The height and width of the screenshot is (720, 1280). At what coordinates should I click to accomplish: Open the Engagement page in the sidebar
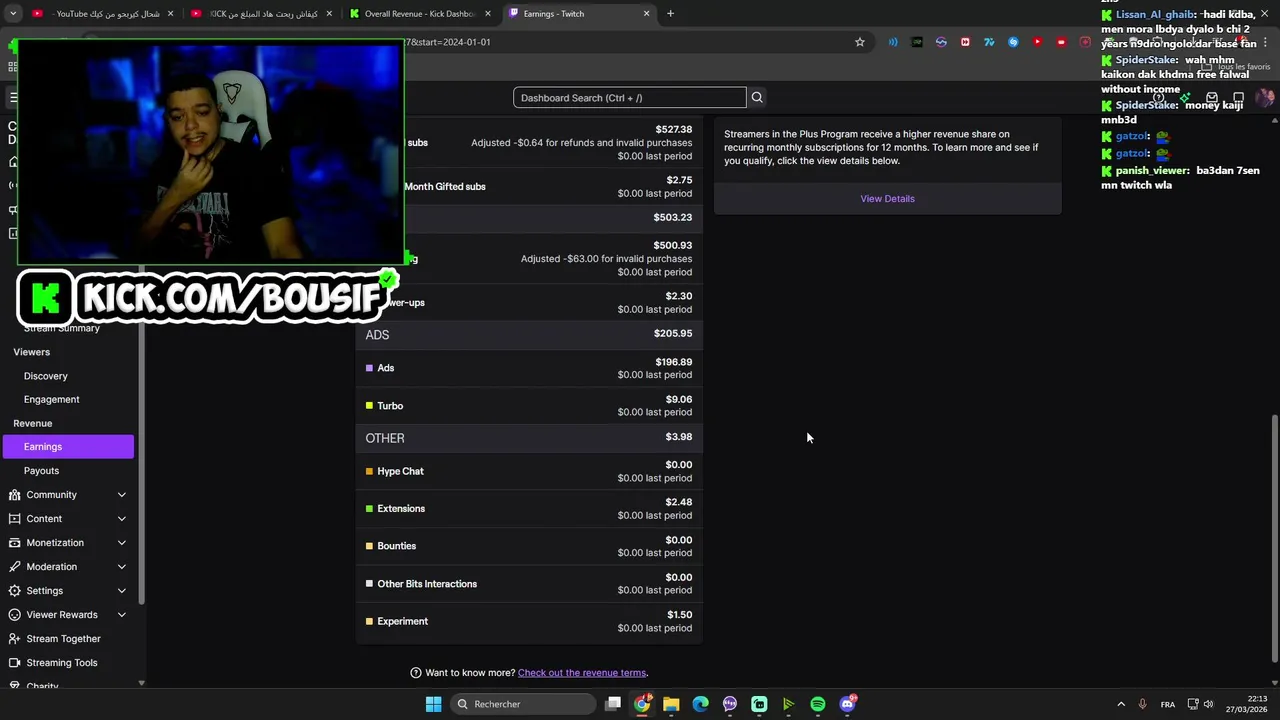[x=52, y=399]
